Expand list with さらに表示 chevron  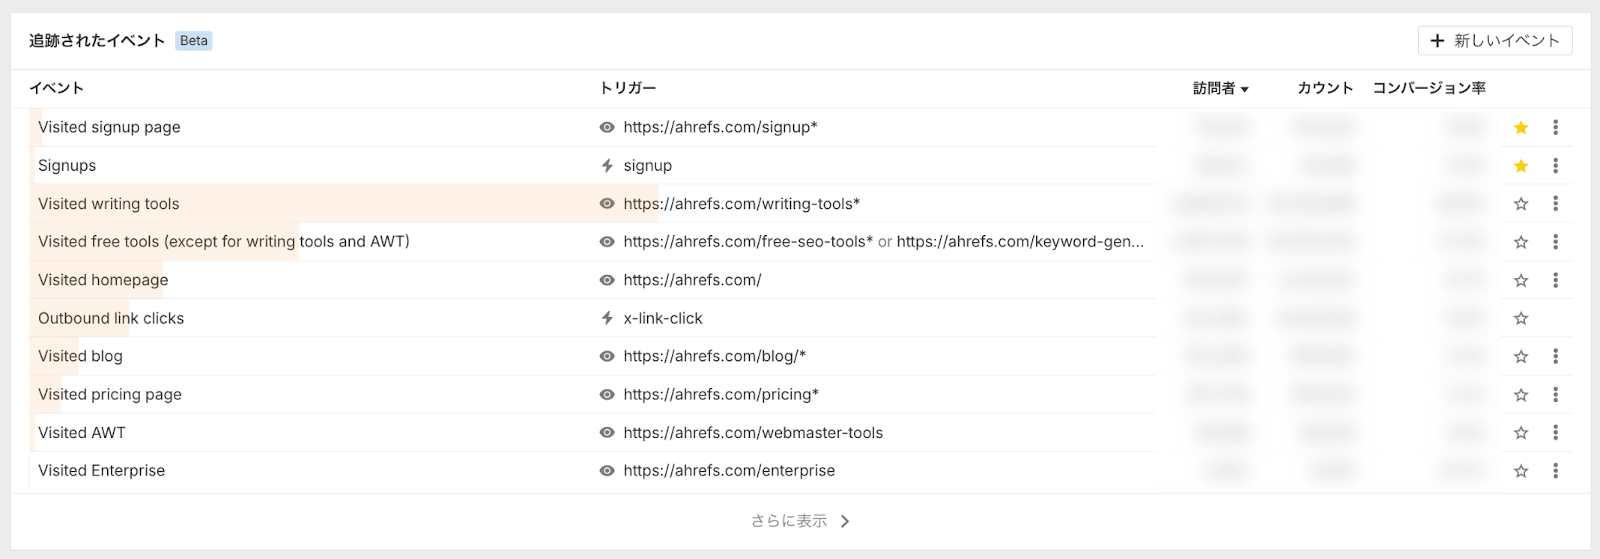pos(845,521)
